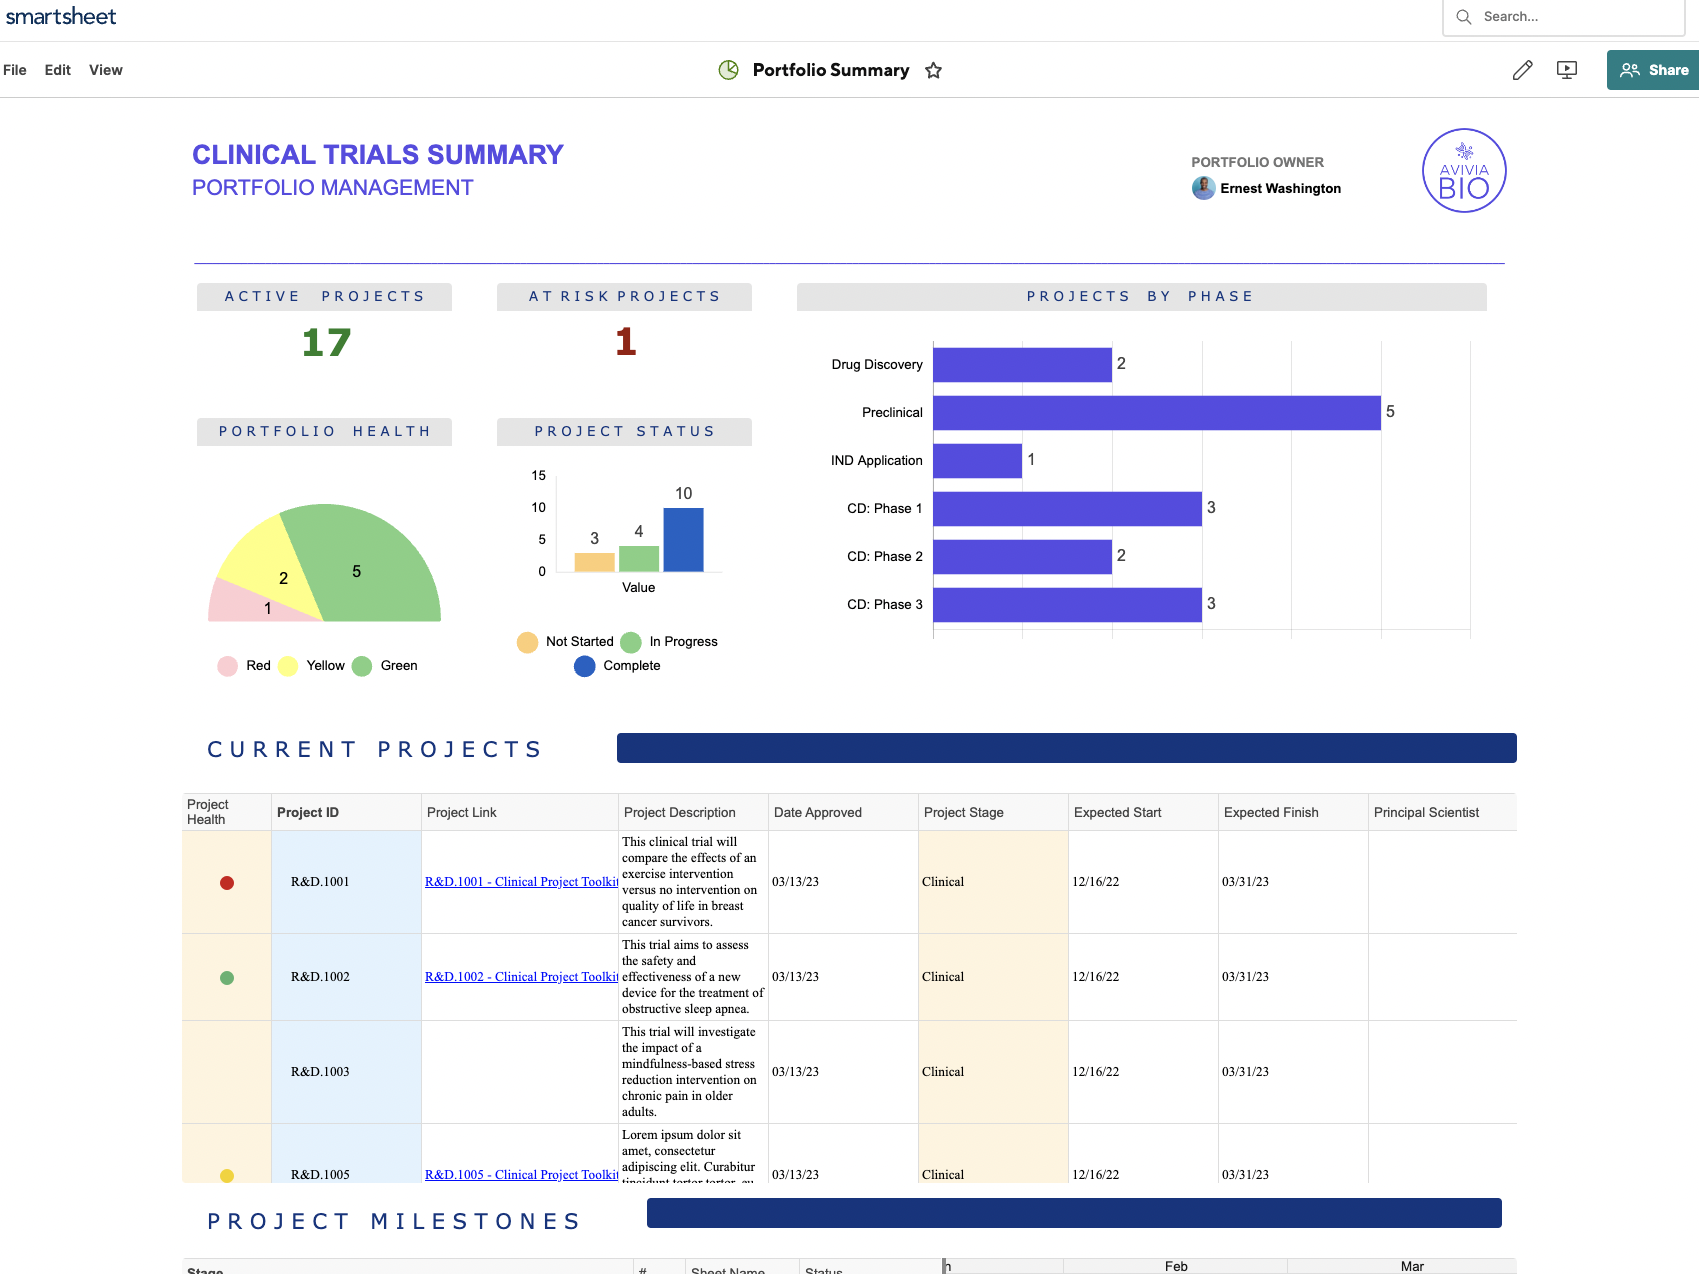
Task: Click the green In Progress bar
Action: pos(639,559)
